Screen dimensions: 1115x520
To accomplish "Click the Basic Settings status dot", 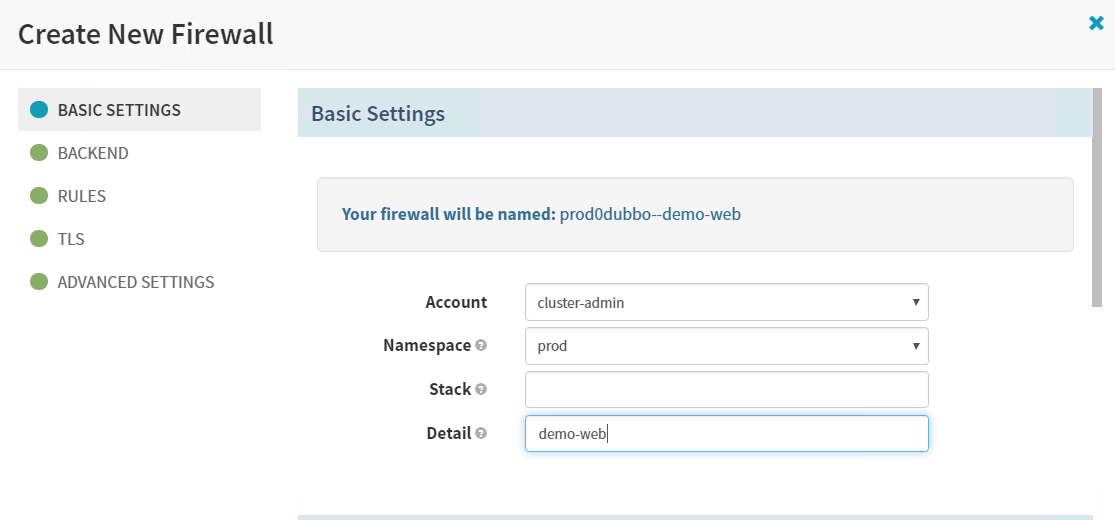I will click(39, 110).
